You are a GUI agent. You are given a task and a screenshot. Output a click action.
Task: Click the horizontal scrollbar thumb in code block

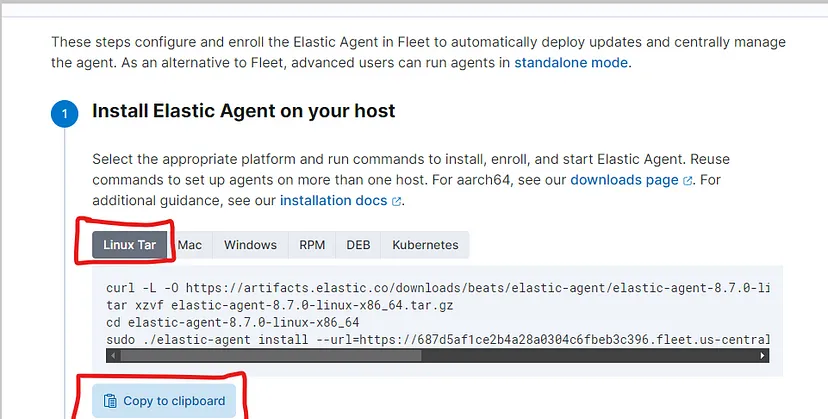271,356
